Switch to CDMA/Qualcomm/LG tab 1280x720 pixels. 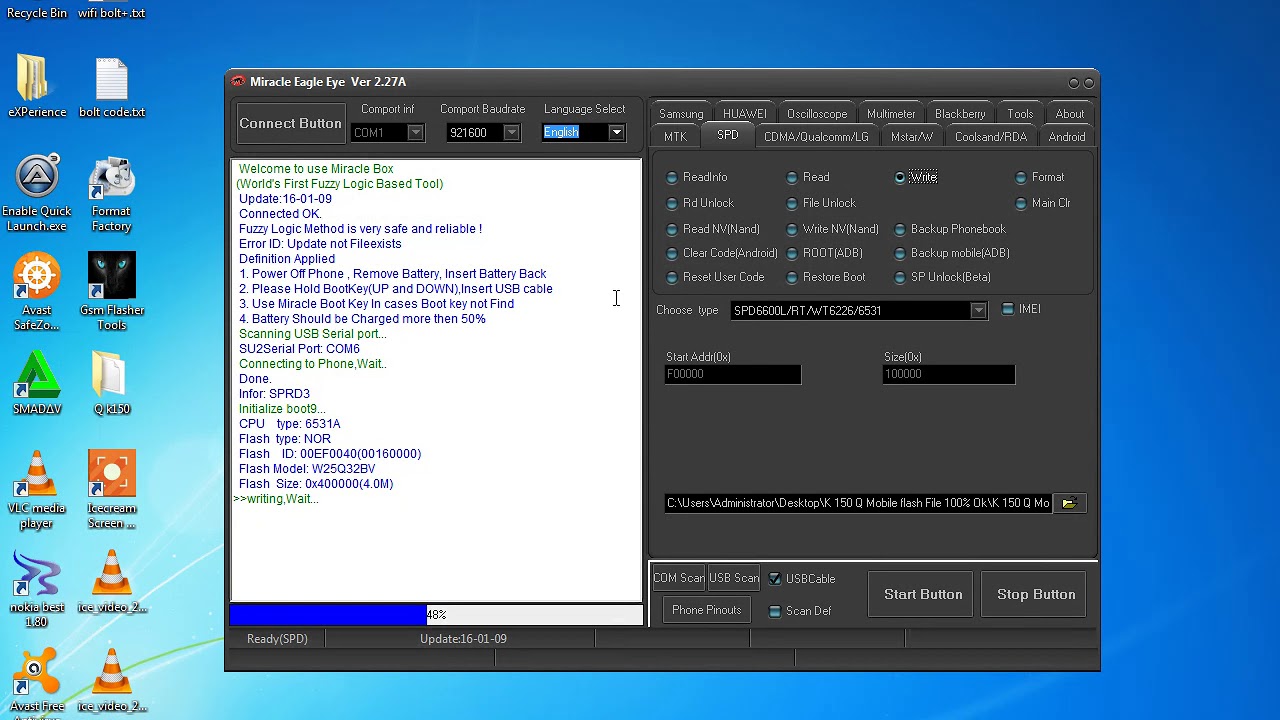(x=816, y=137)
